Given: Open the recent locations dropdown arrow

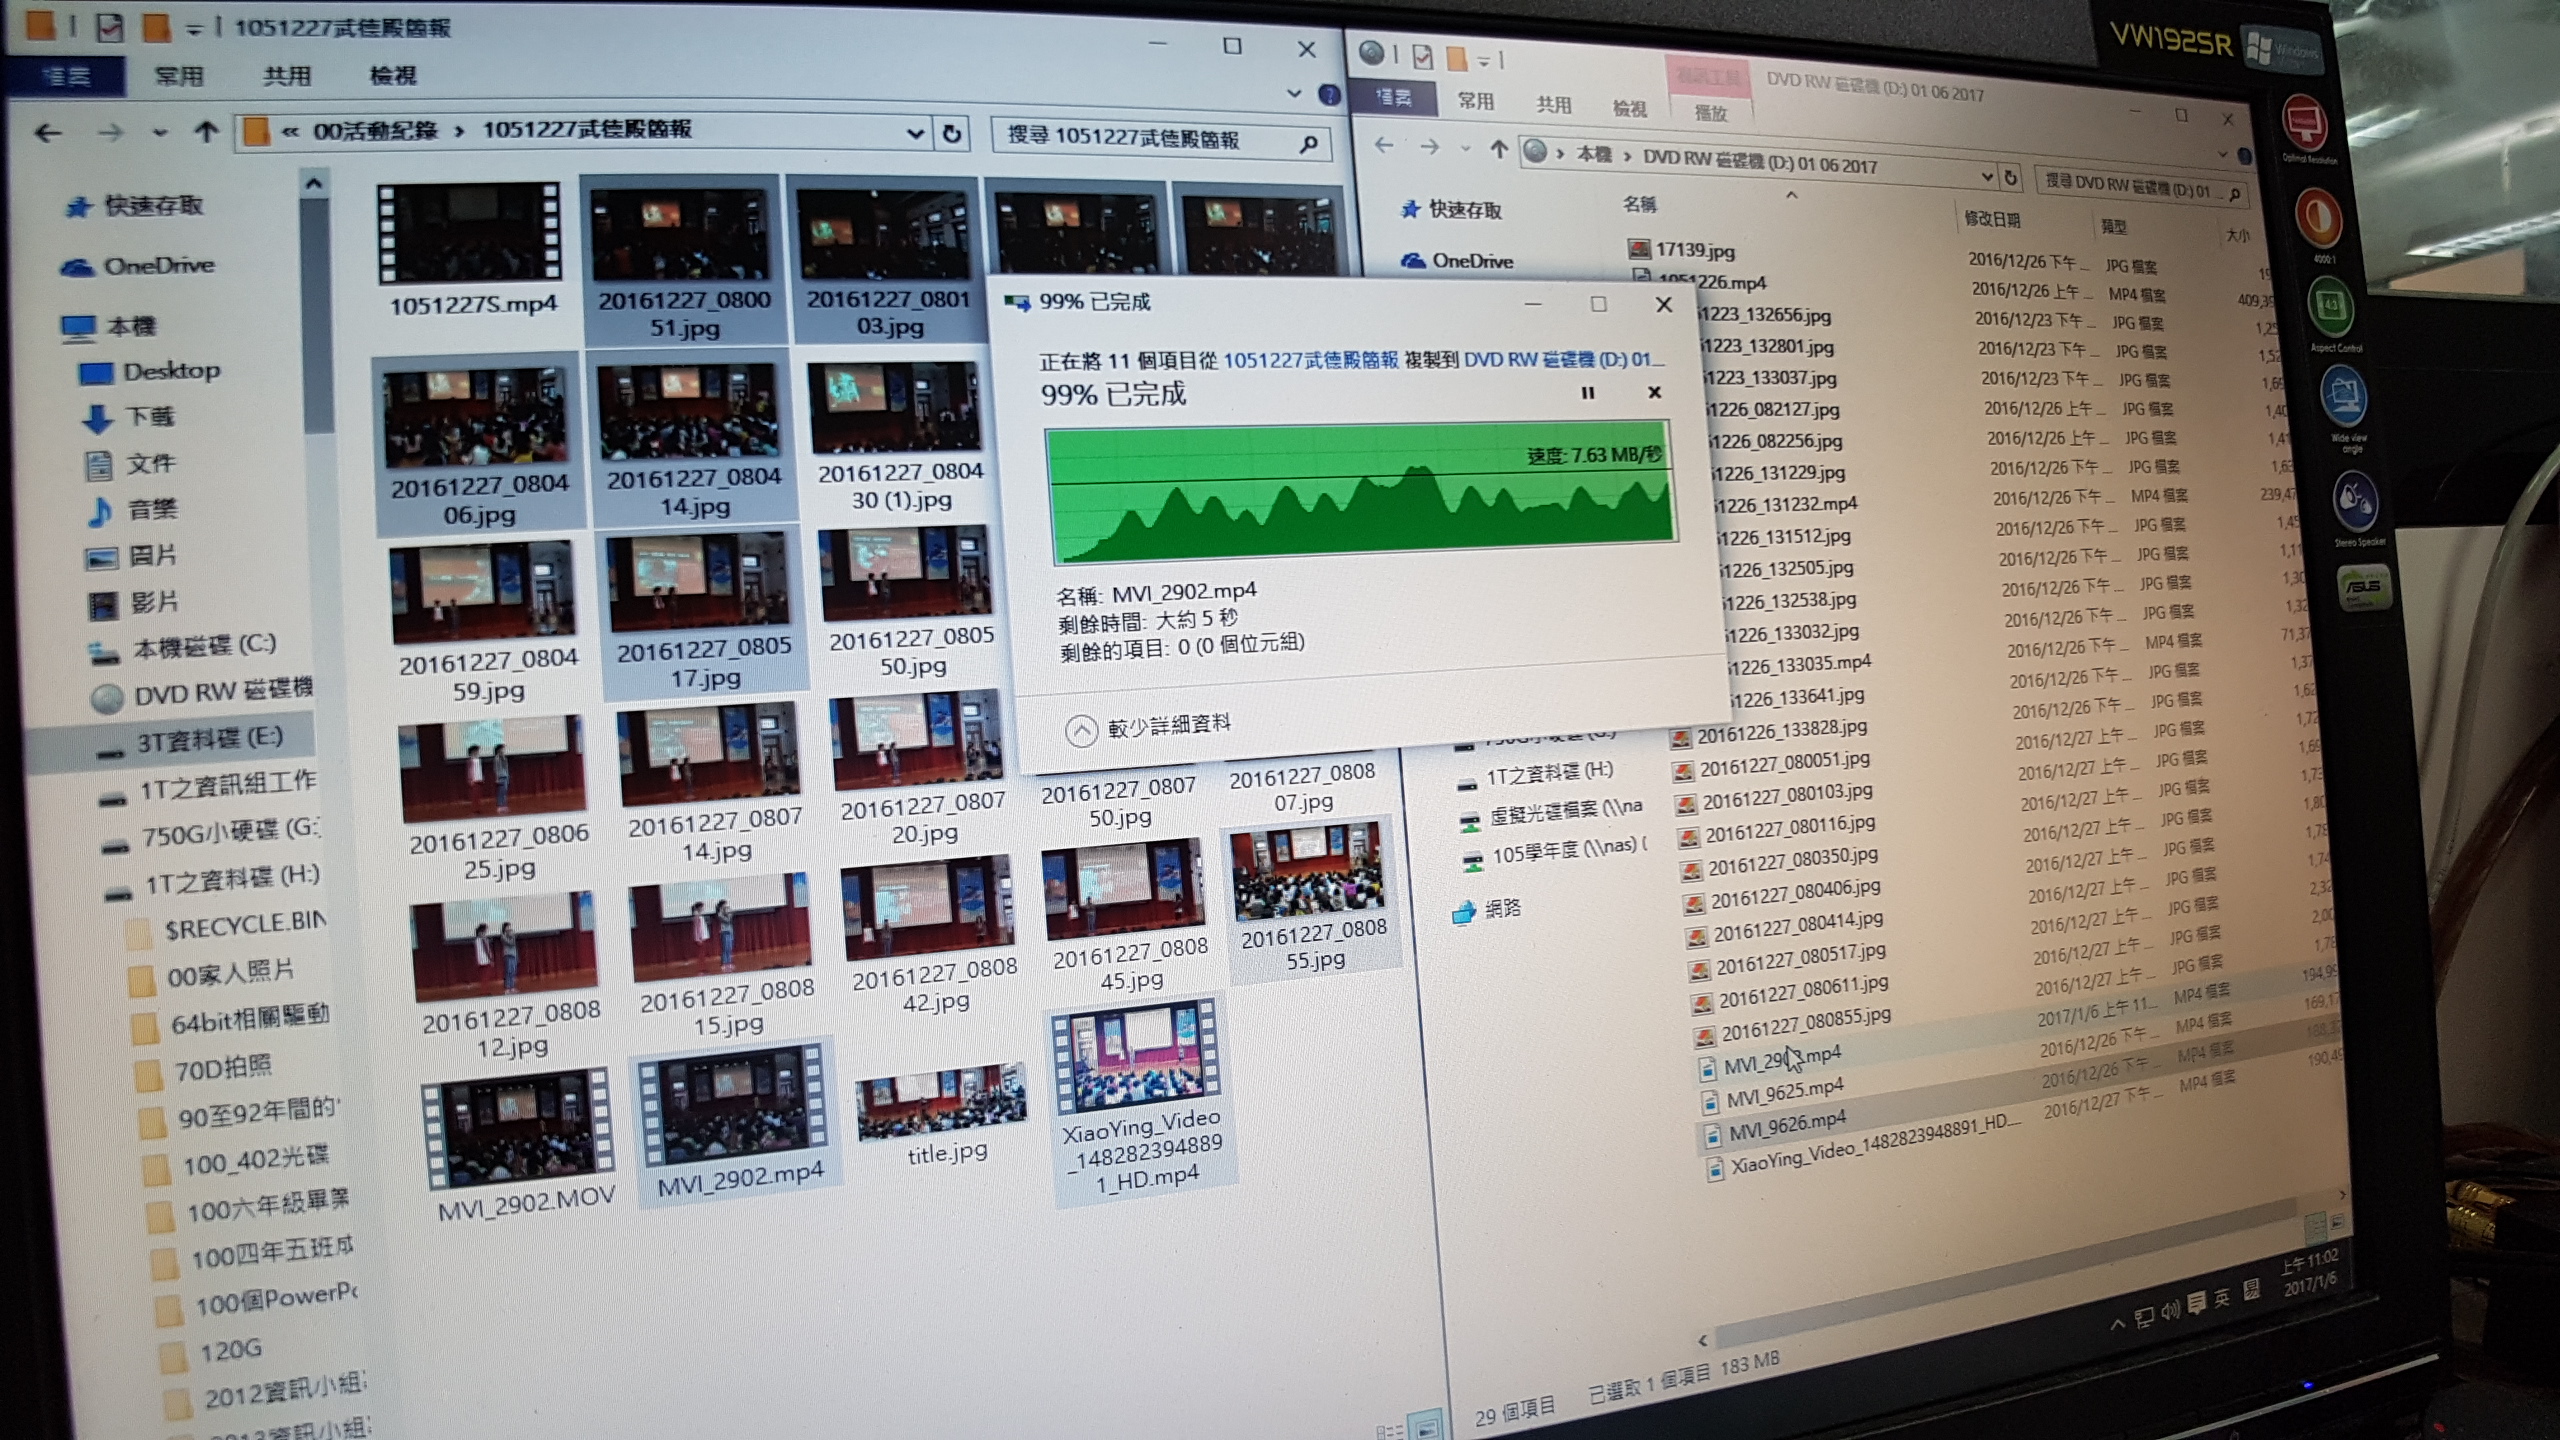Looking at the screenshot, I should pos(159,132).
